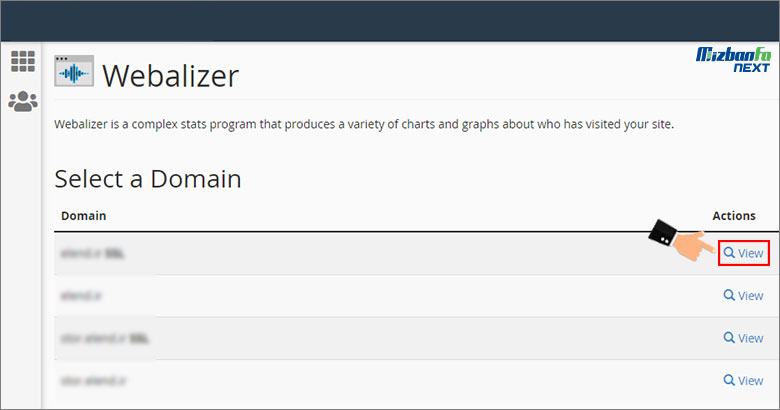Click the magnifier icon in the third domain row
This screenshot has width=780, height=410.
729,339
